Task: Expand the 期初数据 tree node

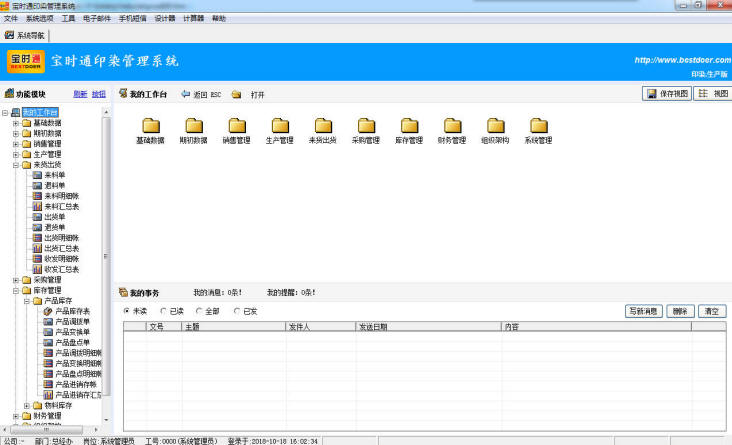Action: click(16, 134)
